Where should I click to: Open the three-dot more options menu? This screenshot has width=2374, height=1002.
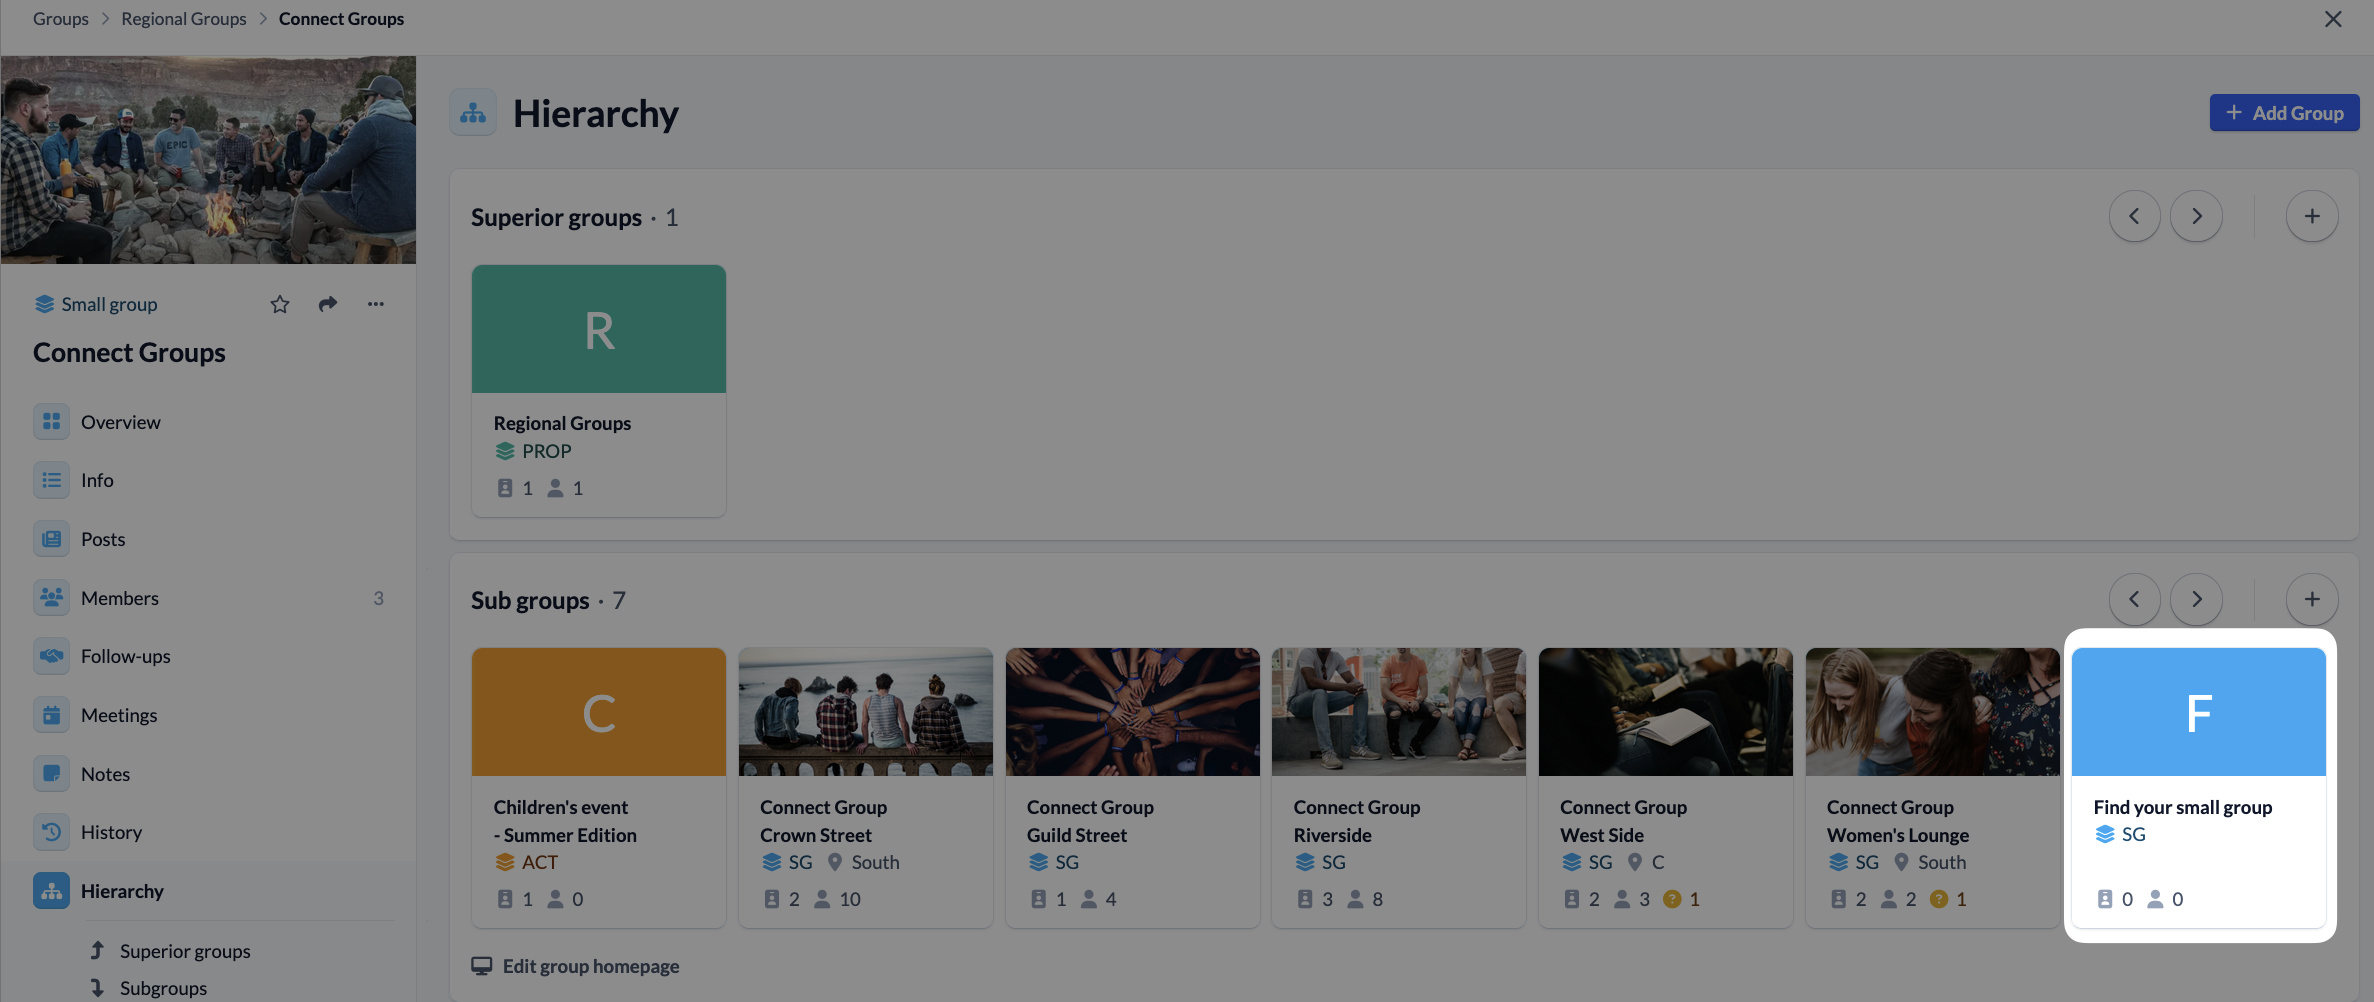[x=376, y=304]
